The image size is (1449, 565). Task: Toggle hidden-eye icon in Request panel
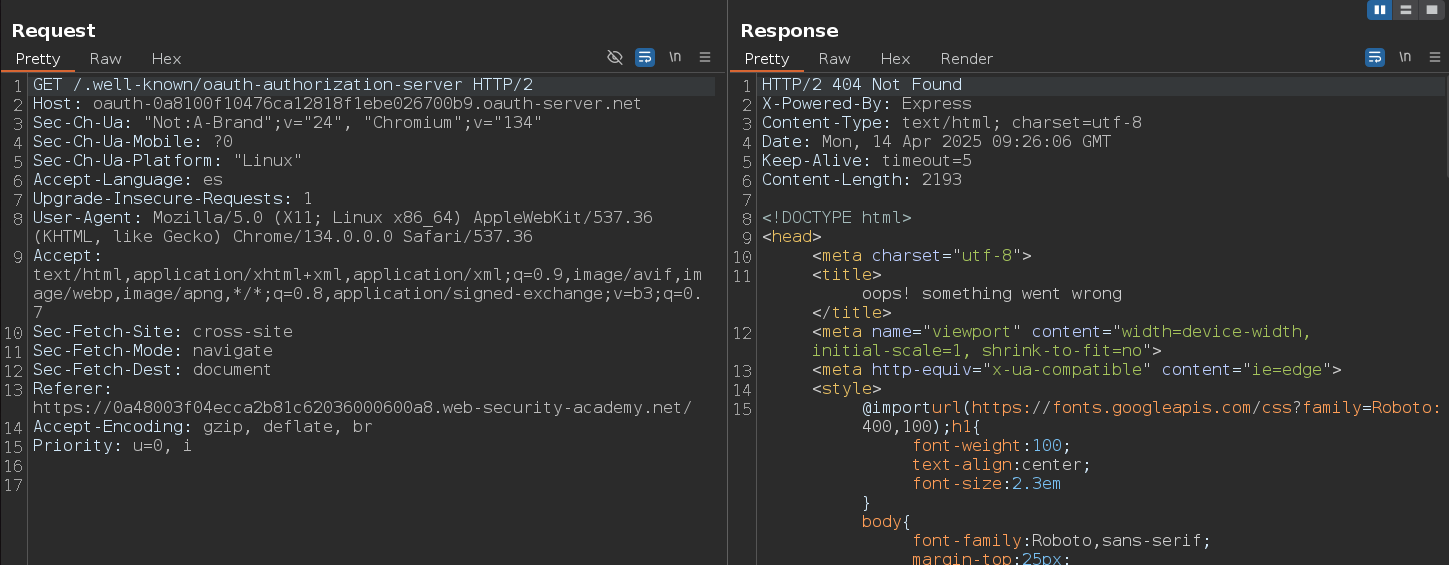[x=615, y=58]
